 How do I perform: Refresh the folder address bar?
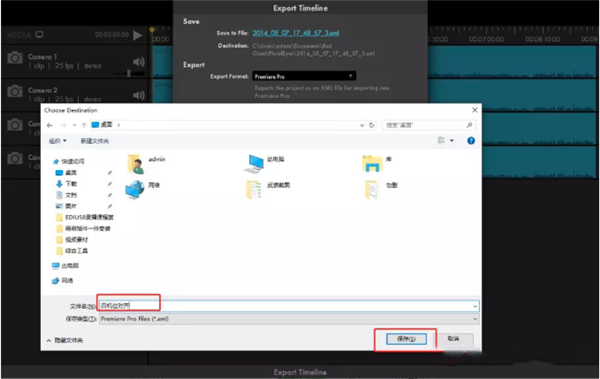click(371, 125)
